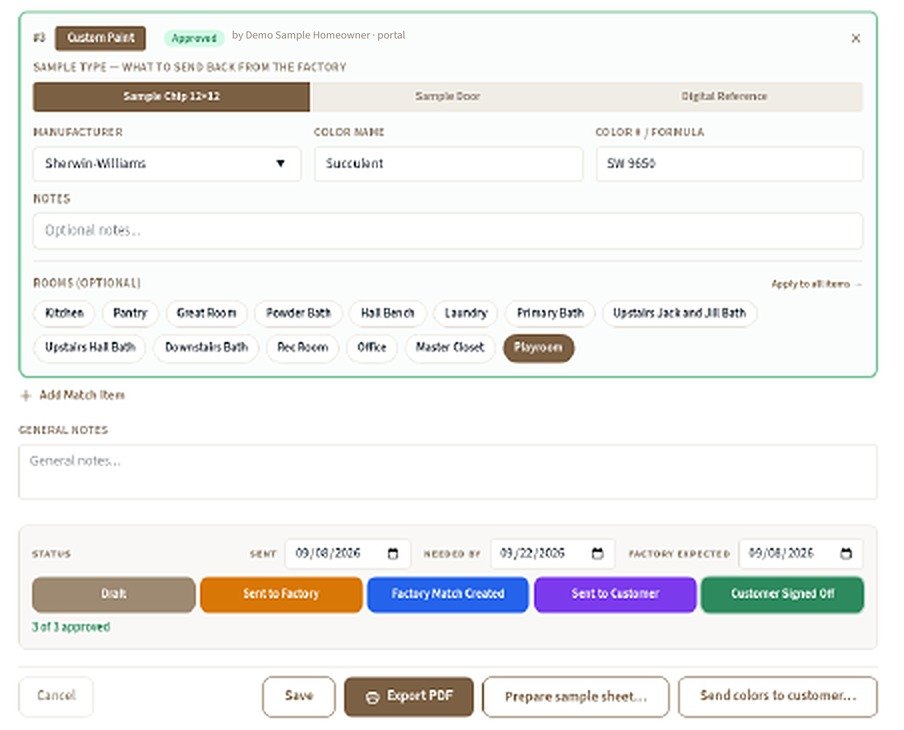
Task: Click Send colors to customer button
Action: tap(778, 697)
